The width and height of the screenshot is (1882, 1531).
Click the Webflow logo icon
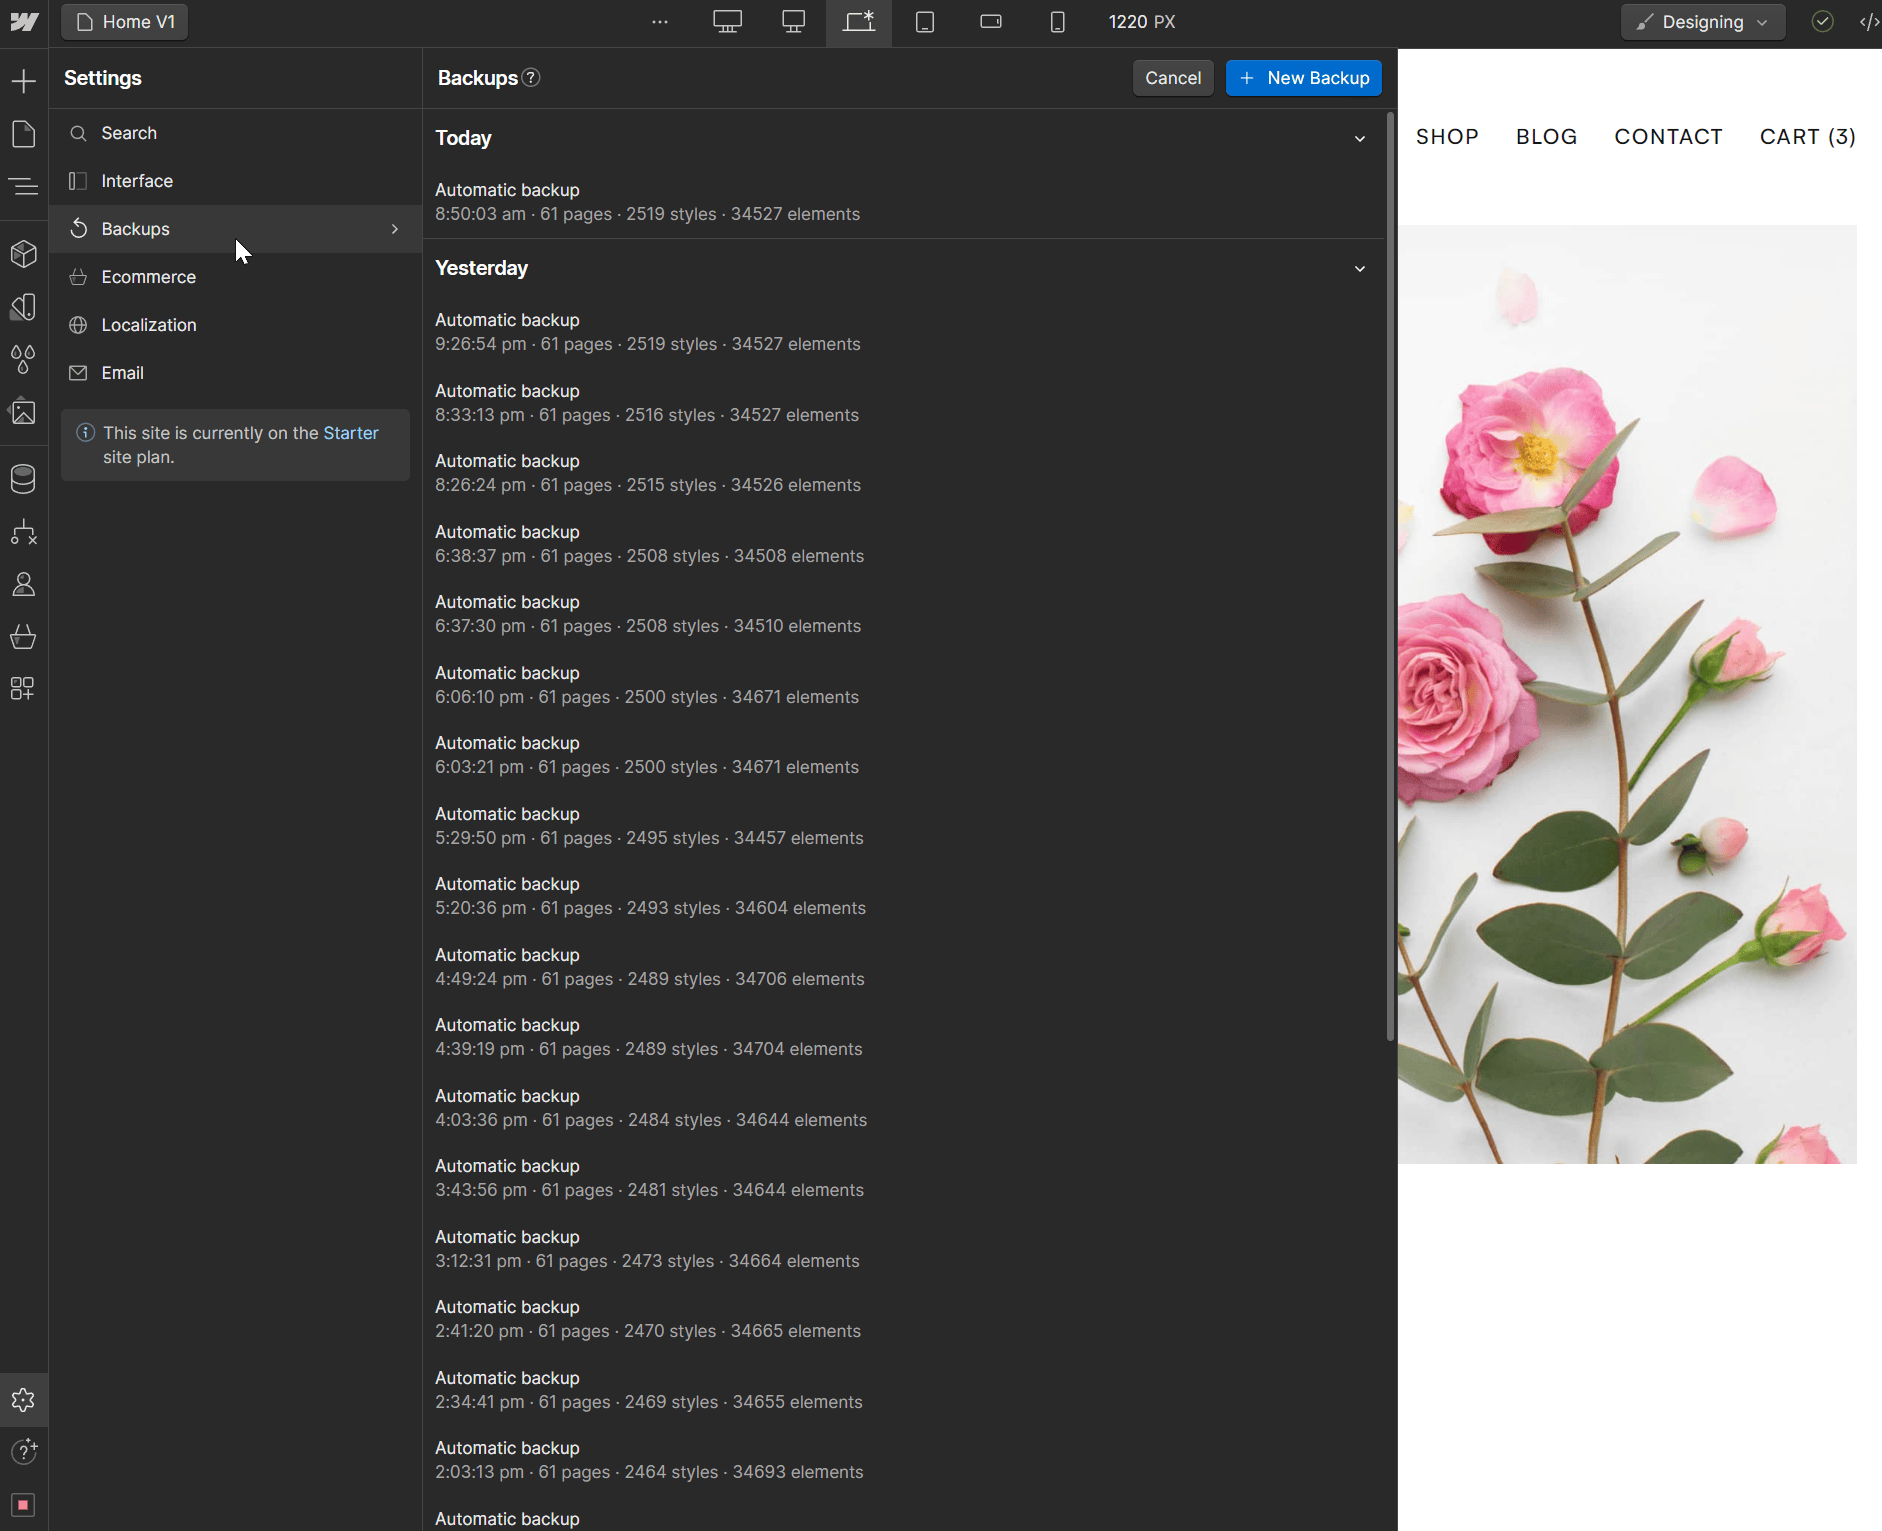click(24, 22)
